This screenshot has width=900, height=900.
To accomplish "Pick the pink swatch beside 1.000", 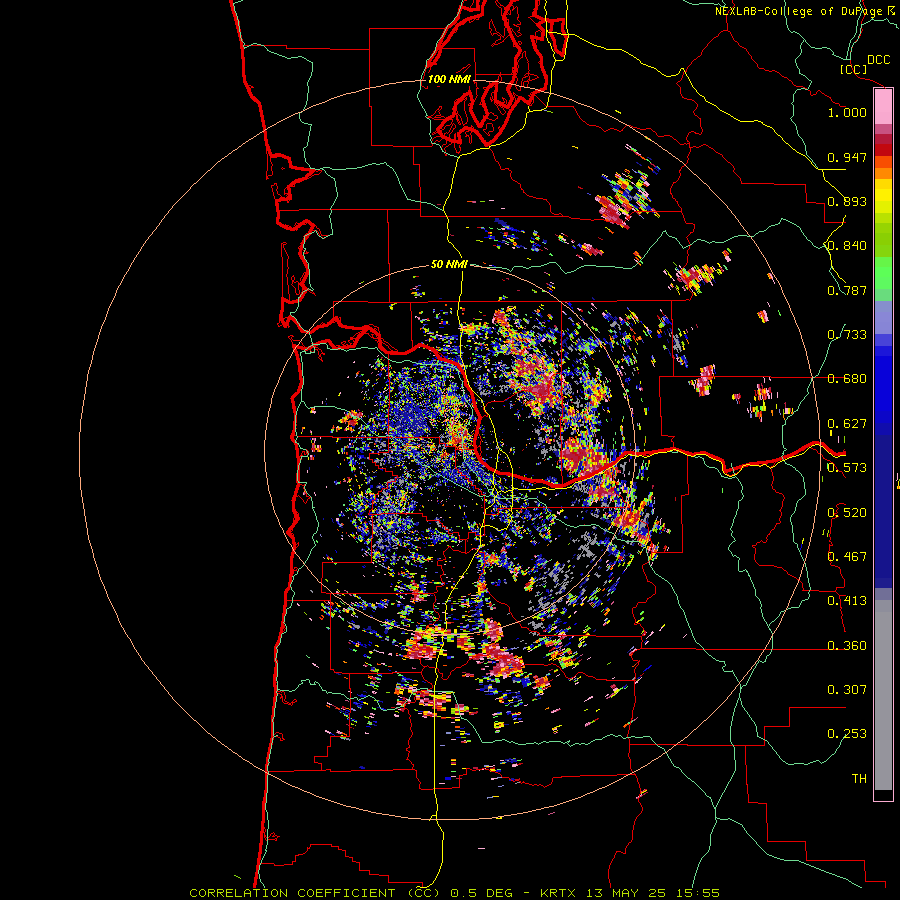I will tap(883, 107).
